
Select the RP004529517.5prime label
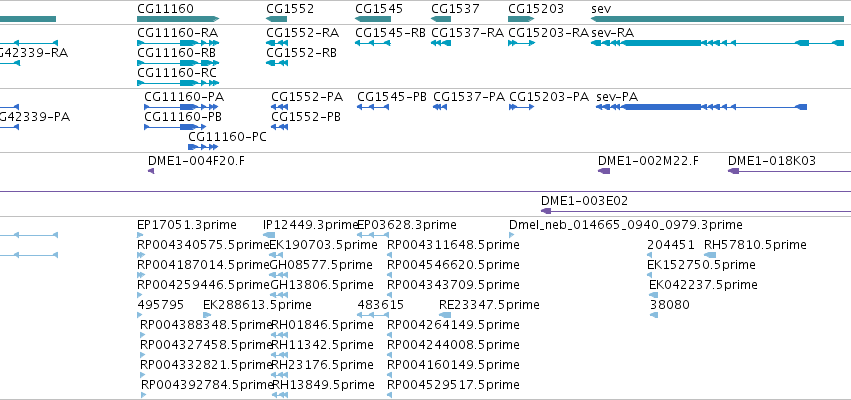pos(453,385)
